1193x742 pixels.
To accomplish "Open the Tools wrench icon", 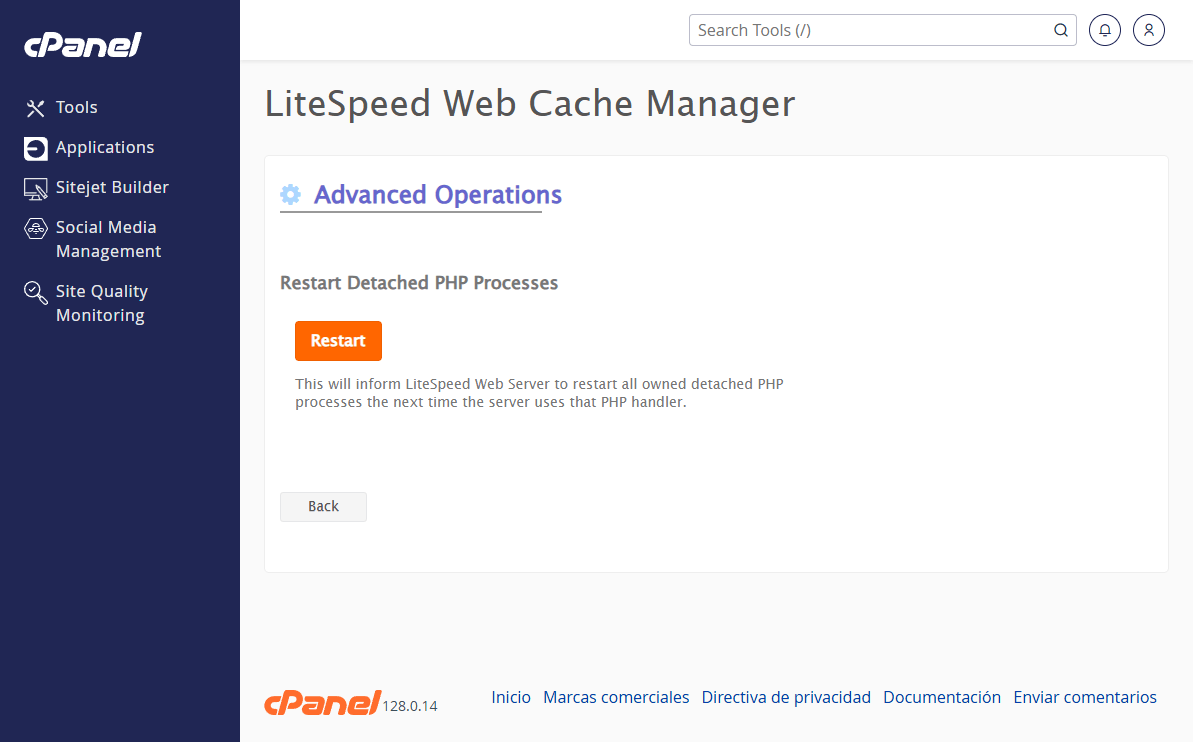I will (35, 108).
